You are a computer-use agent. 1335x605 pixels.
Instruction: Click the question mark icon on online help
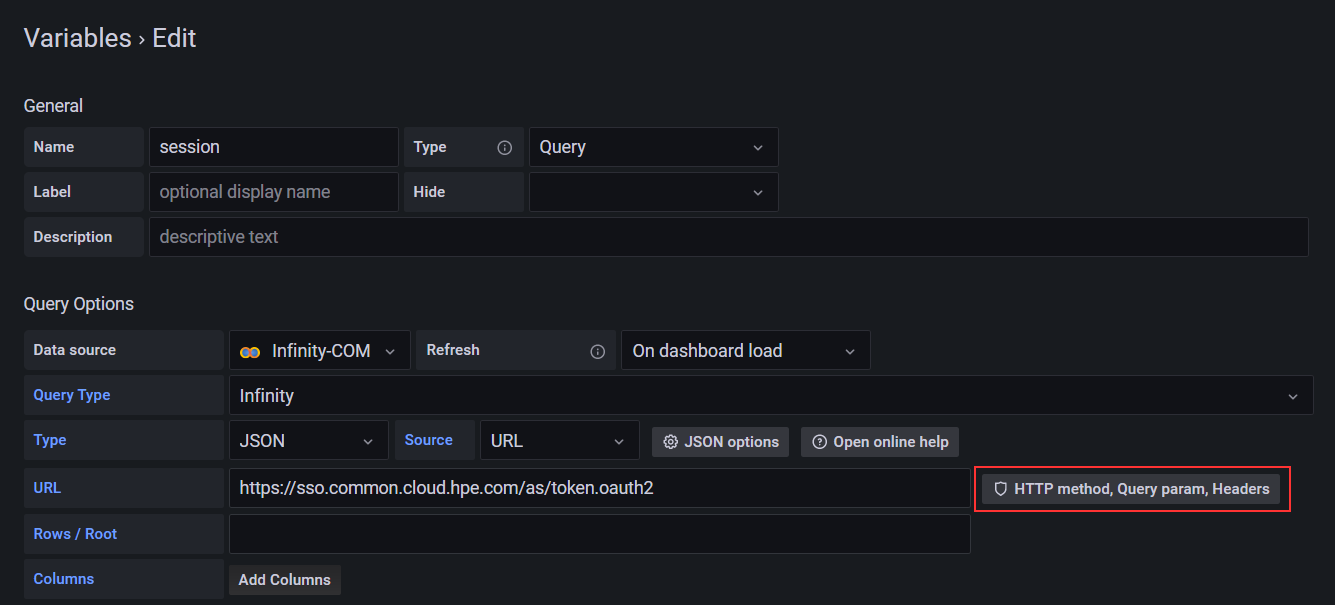point(819,441)
